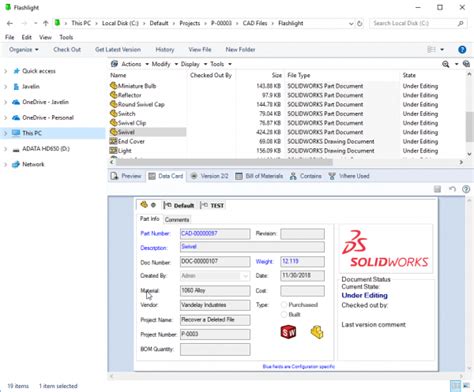Select the TEST configuration tab
The height and width of the screenshot is (392, 474).
tap(212, 205)
